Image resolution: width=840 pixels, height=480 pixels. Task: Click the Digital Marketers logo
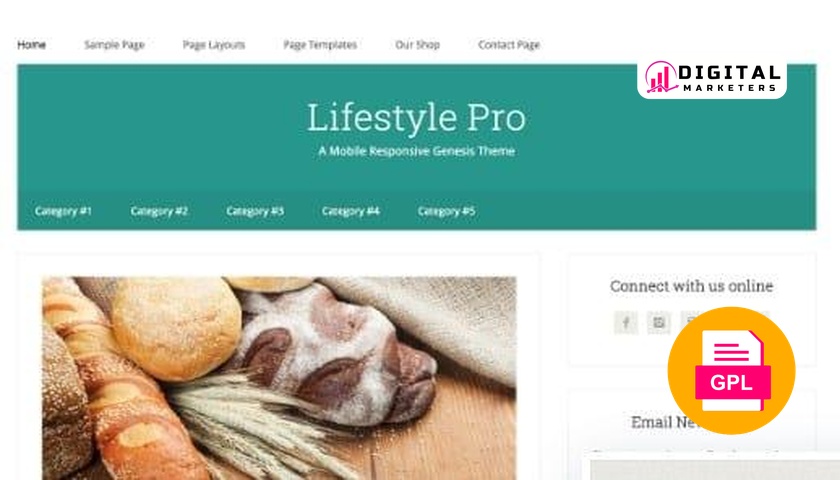click(712, 79)
